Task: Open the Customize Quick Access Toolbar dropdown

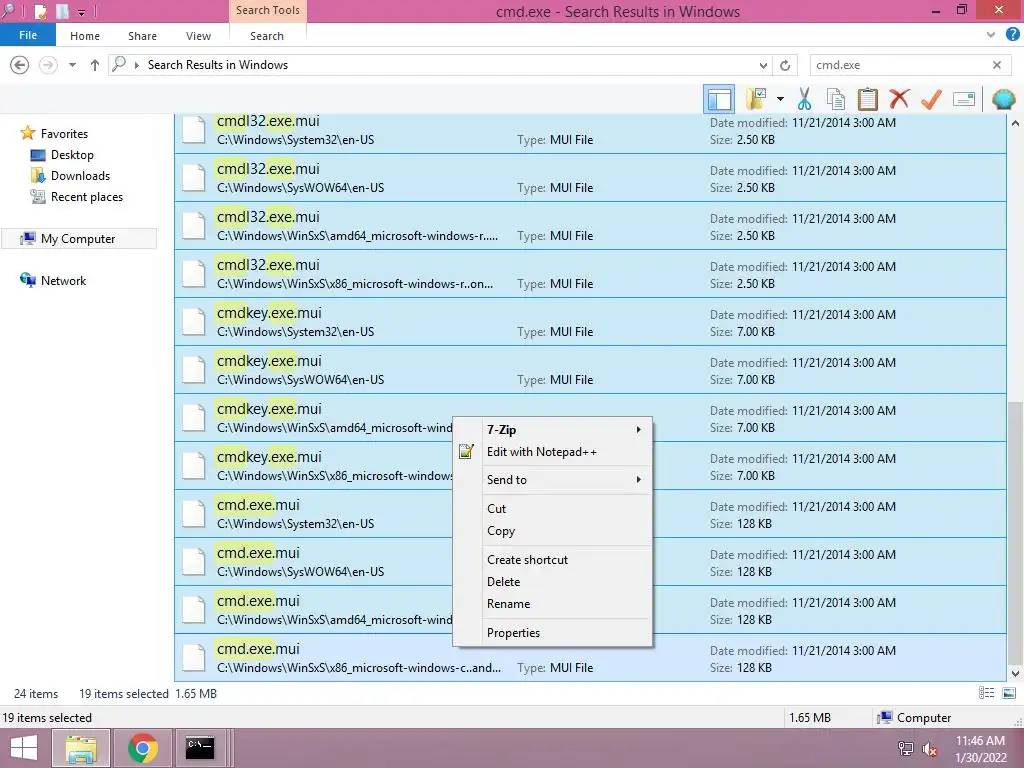Action: pos(81,12)
